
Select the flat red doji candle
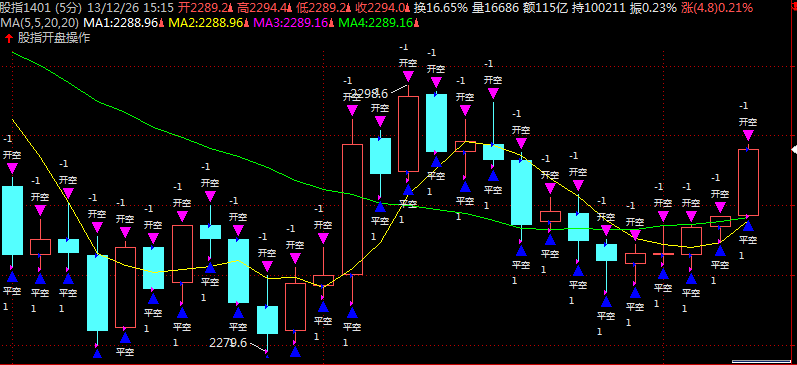[663, 253]
